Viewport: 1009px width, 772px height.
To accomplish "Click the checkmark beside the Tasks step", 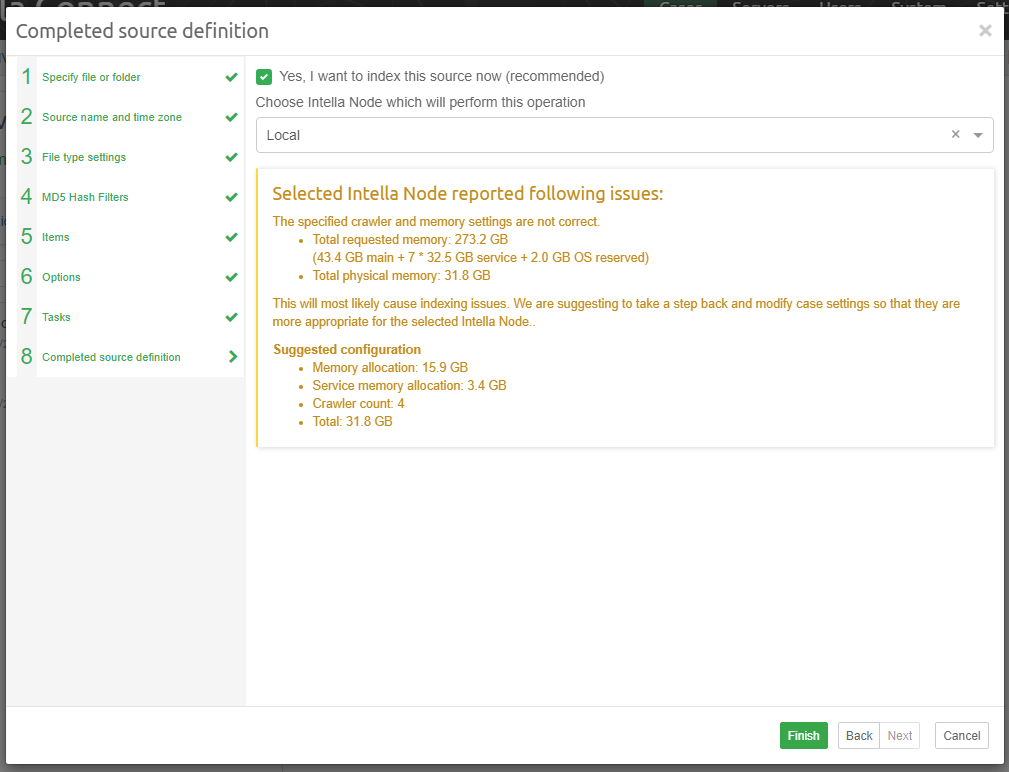I will 231,316.
